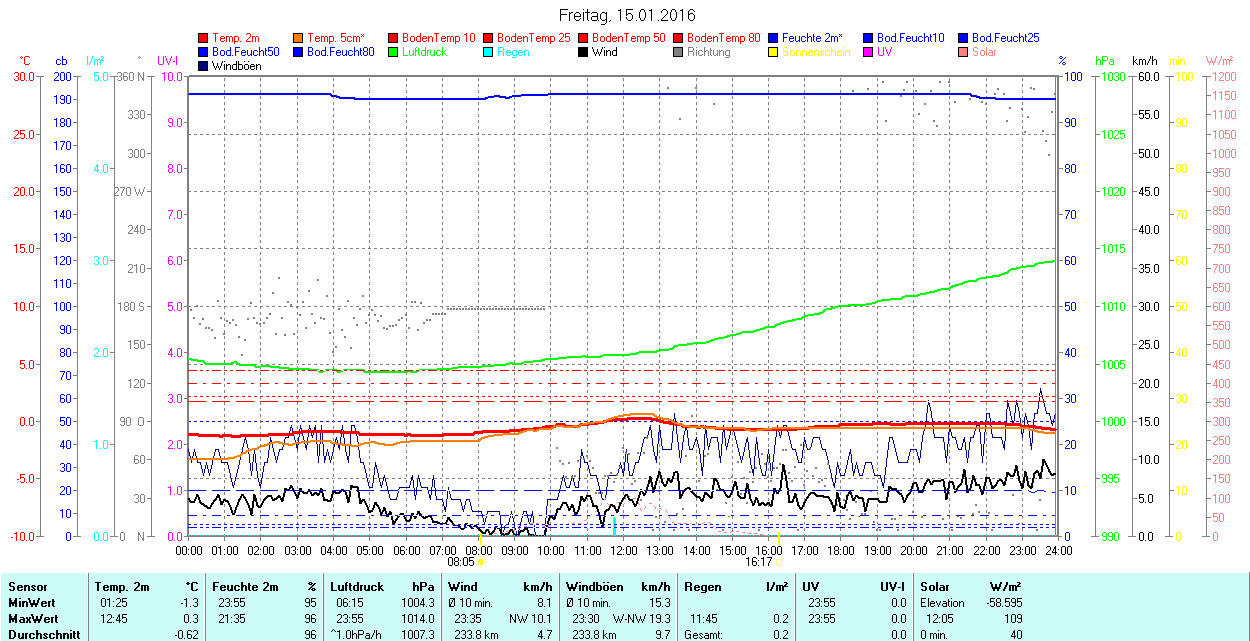Click the black Wind legend square
This screenshot has height=641, width=1250.
point(583,52)
